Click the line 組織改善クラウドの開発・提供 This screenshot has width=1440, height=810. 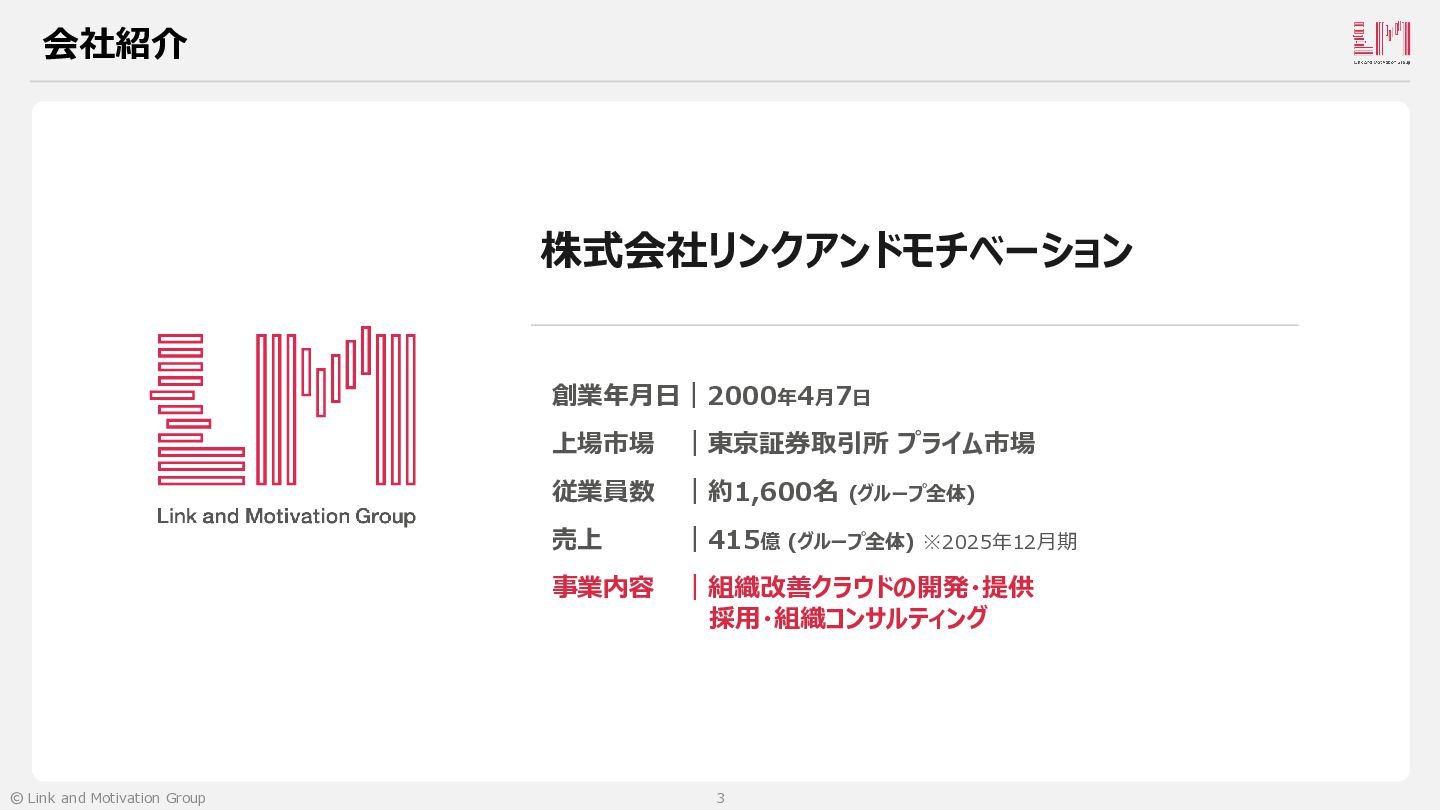[870, 587]
